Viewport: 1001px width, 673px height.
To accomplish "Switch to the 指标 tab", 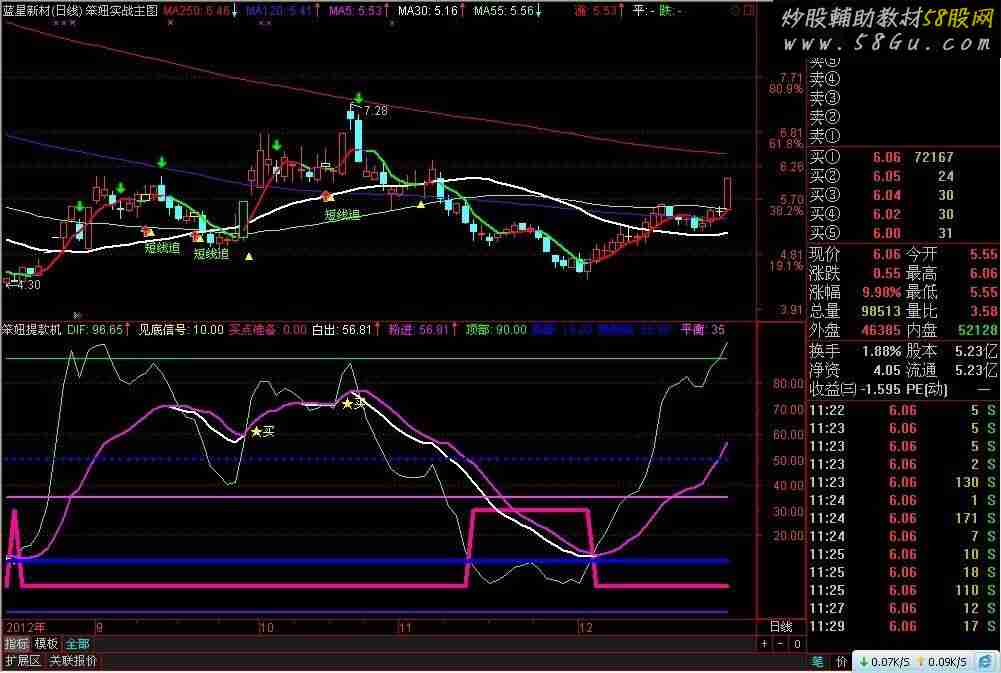I will [16, 644].
